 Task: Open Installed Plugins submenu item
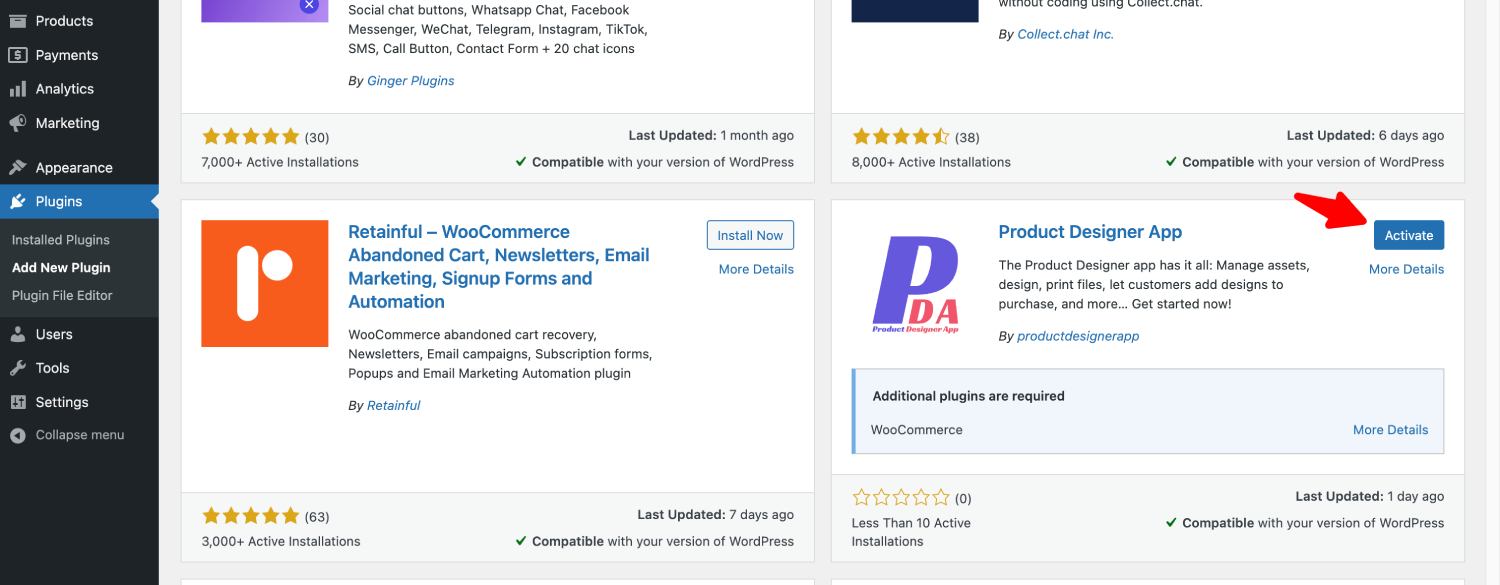(x=61, y=240)
